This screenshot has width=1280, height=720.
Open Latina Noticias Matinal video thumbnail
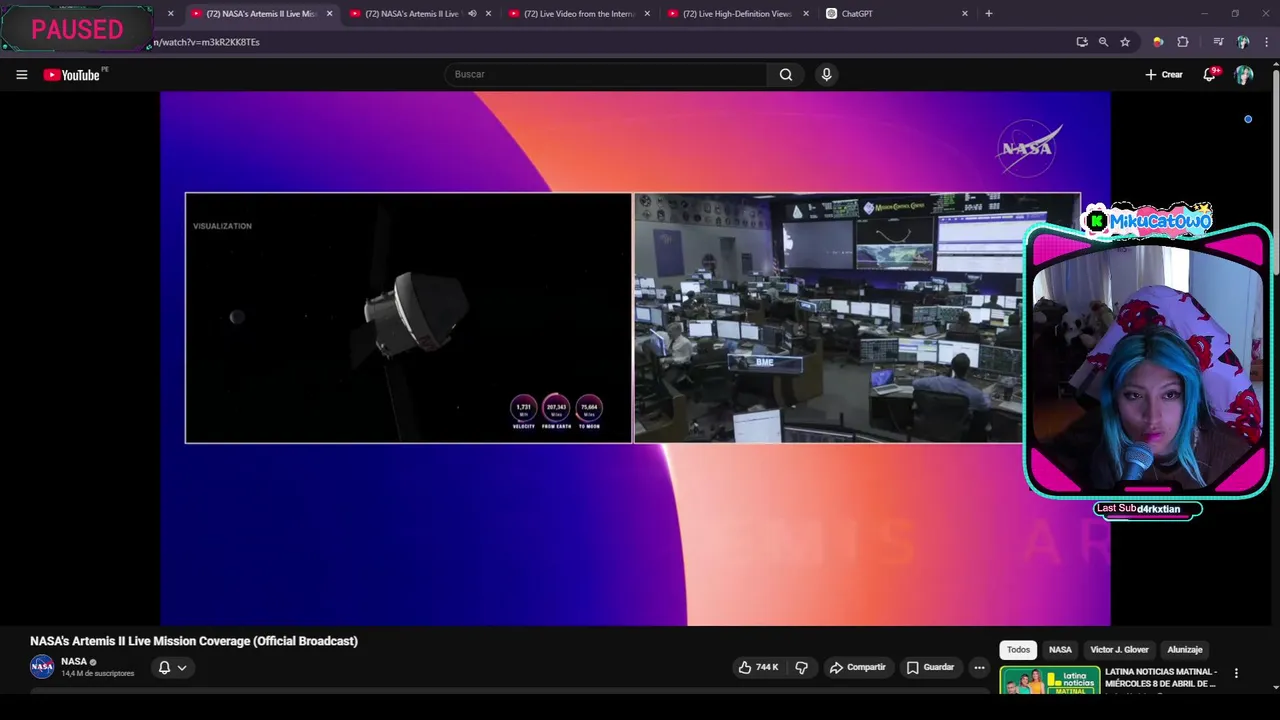click(x=1050, y=680)
